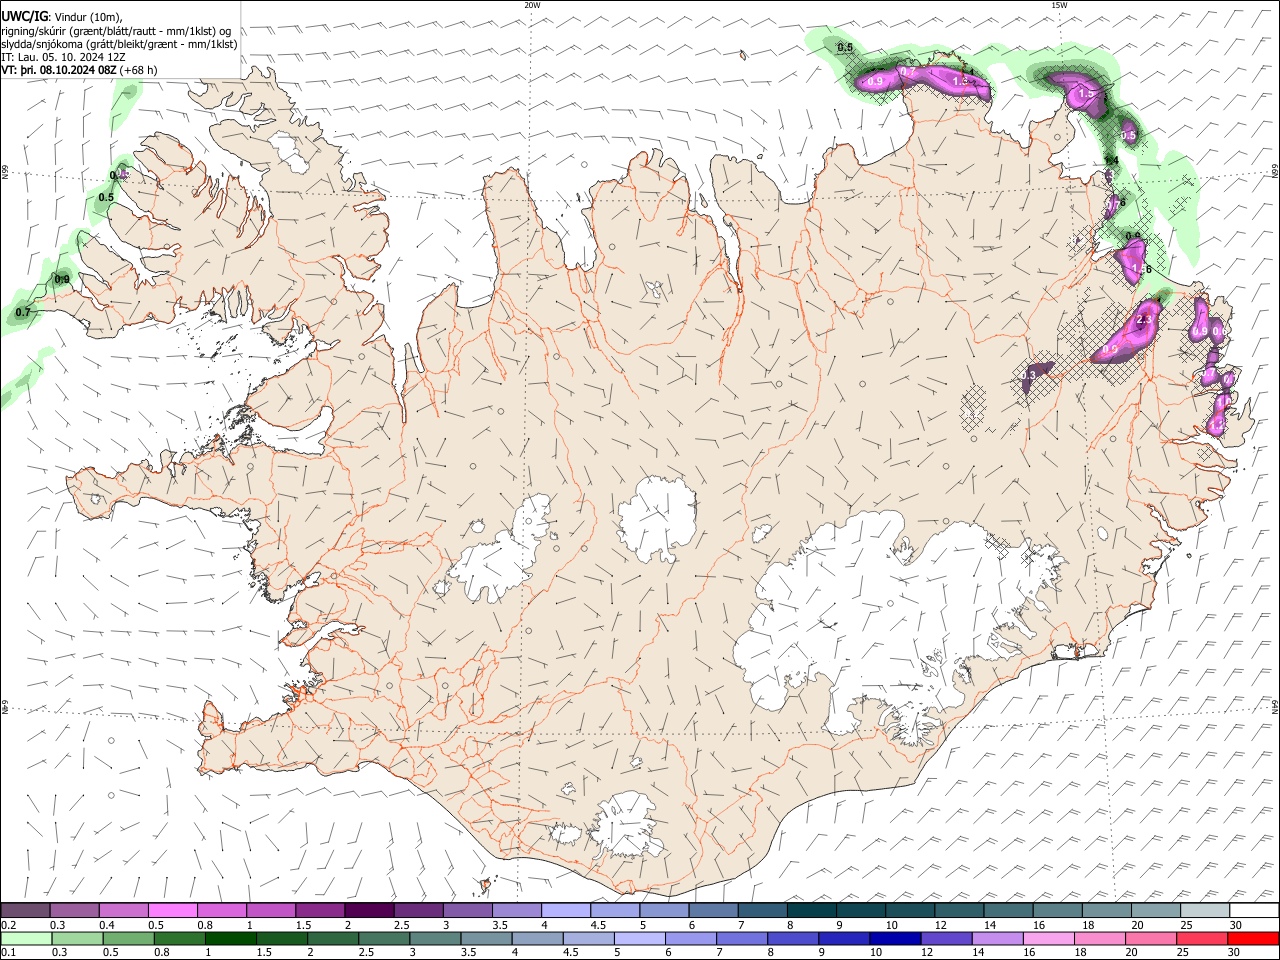The width and height of the screenshot is (1280, 960).
Task: Click the '15W' longitude label
Action: coord(1059,5)
